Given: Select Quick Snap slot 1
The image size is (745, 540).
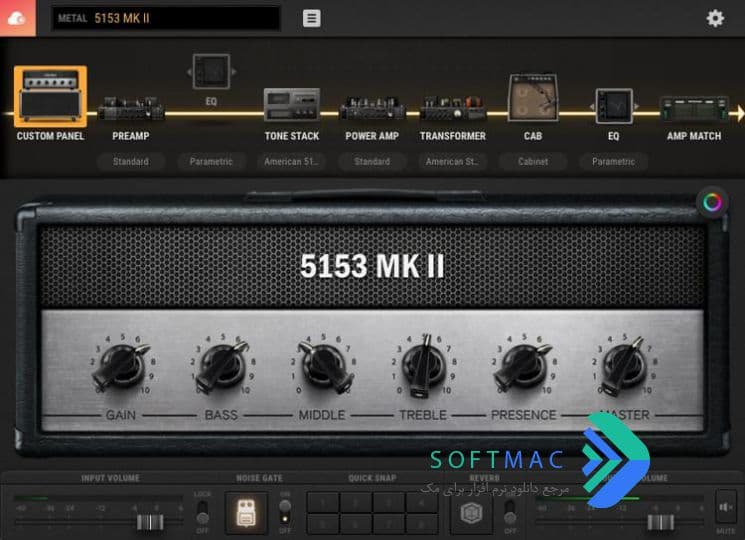Looking at the screenshot, I should [323, 502].
